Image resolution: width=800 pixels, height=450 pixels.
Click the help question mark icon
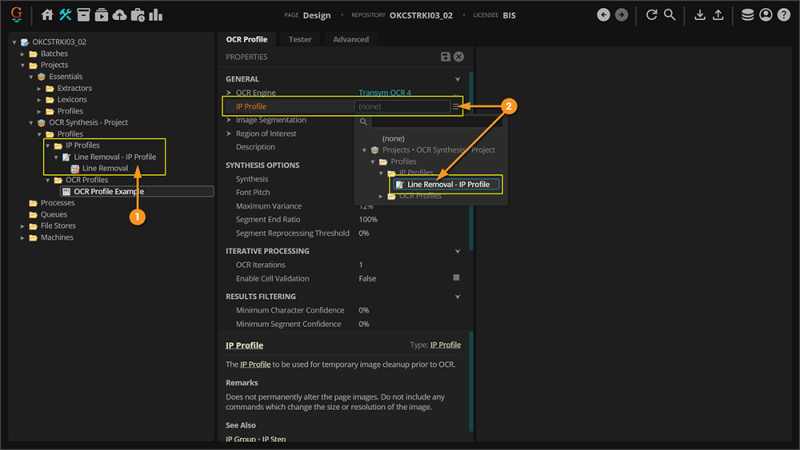[784, 15]
